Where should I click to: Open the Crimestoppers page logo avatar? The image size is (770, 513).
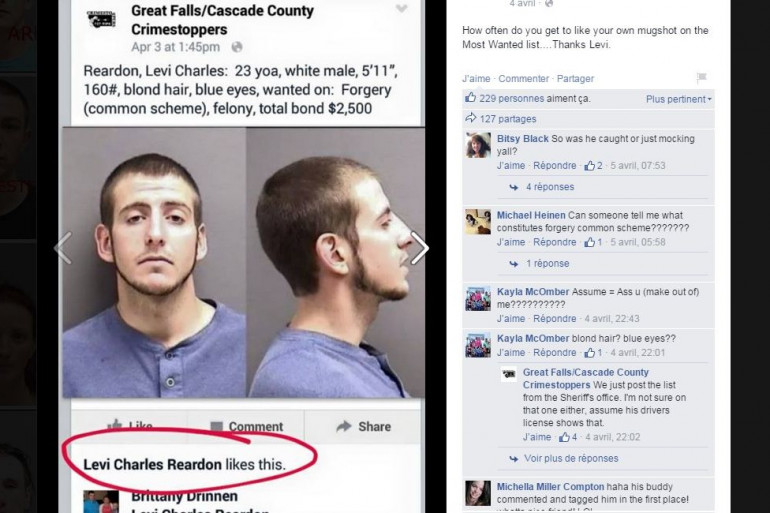click(x=102, y=20)
